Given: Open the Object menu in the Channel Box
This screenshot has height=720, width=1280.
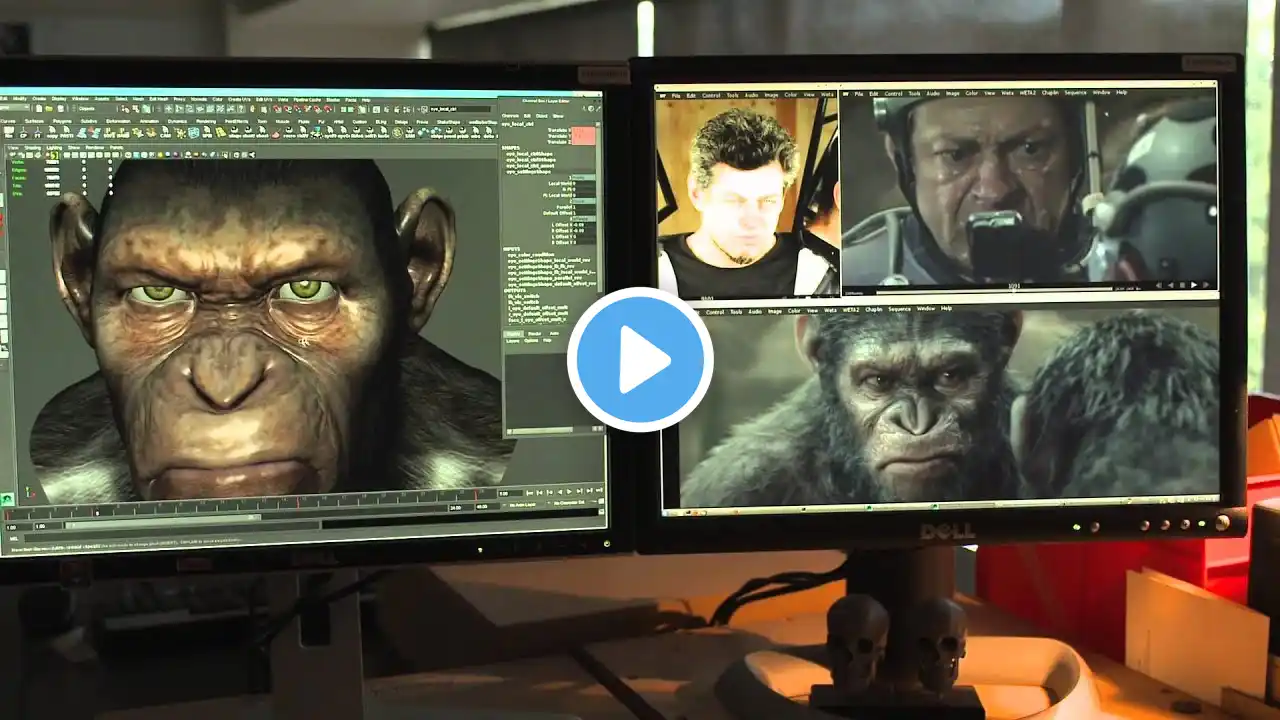Looking at the screenshot, I should (544, 115).
